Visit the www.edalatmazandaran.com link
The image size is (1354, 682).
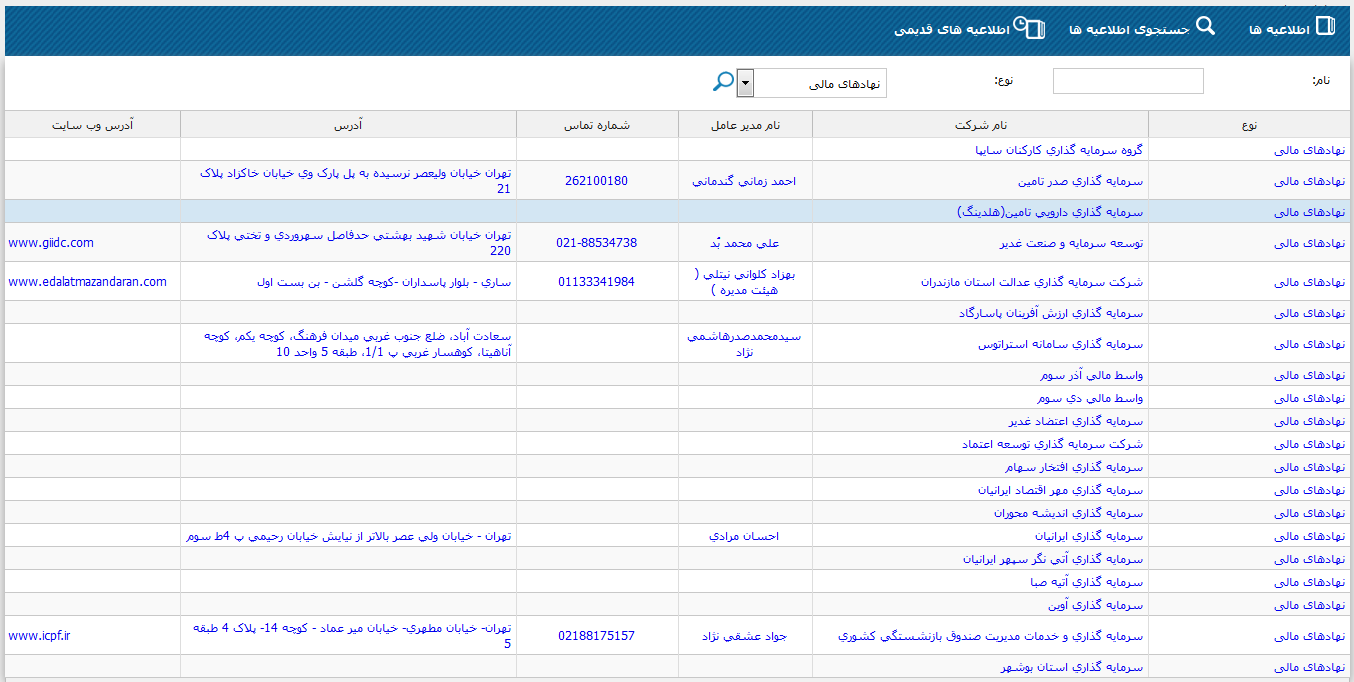[88, 282]
